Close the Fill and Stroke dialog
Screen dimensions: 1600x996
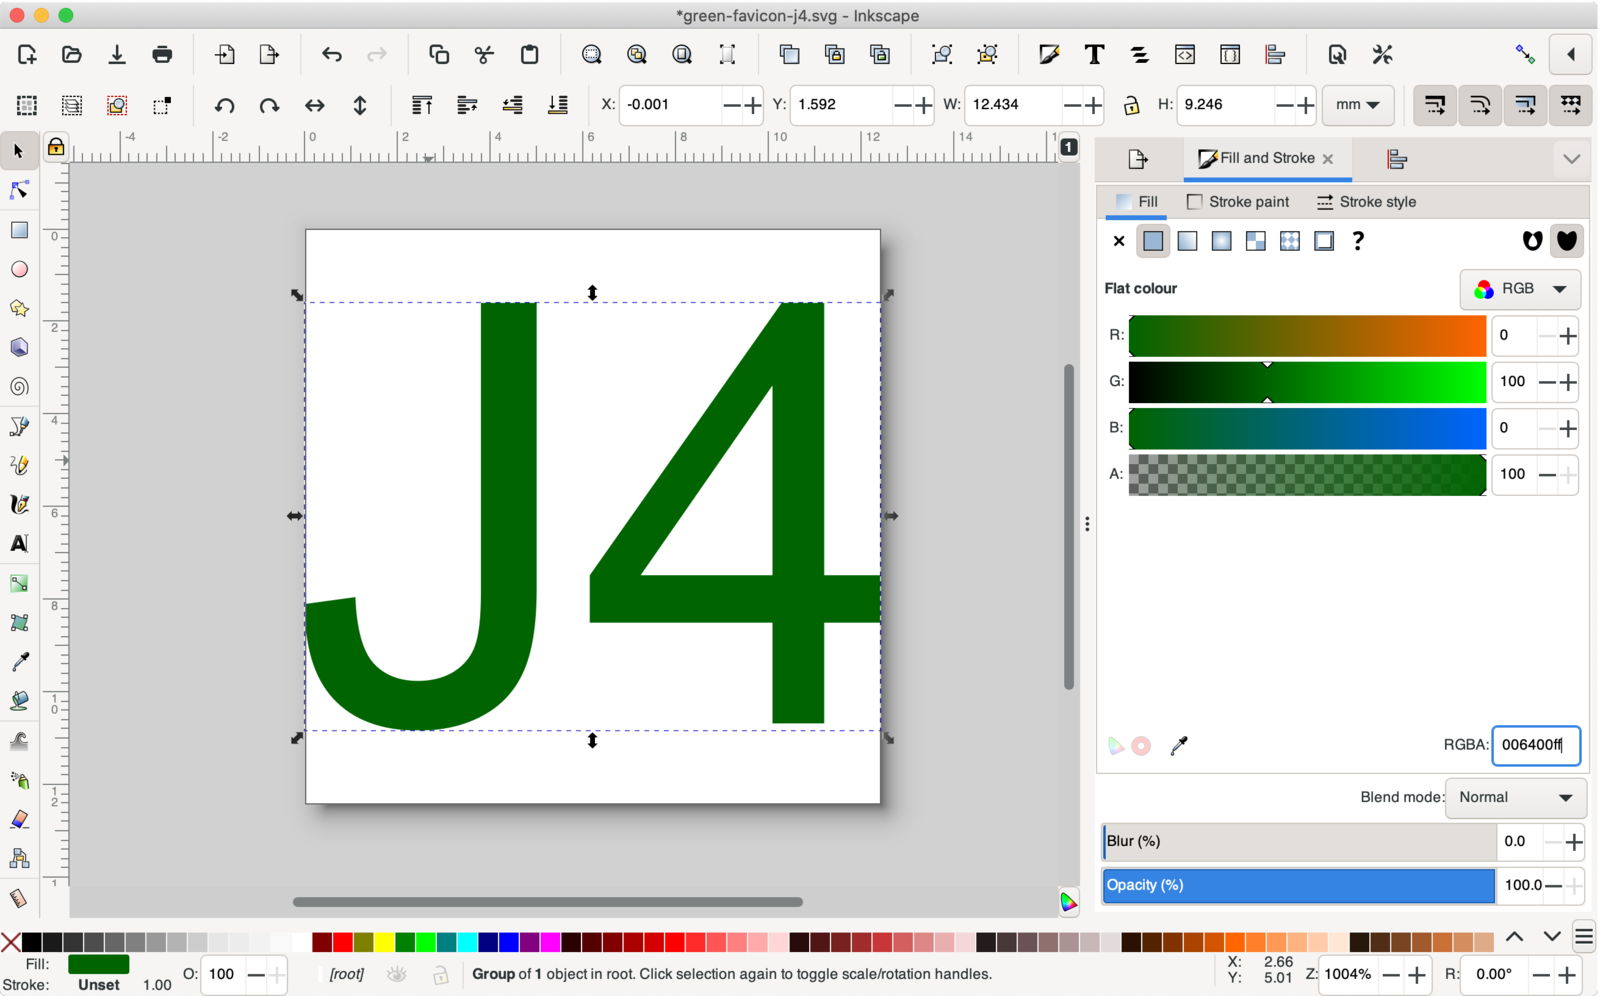click(x=1328, y=158)
